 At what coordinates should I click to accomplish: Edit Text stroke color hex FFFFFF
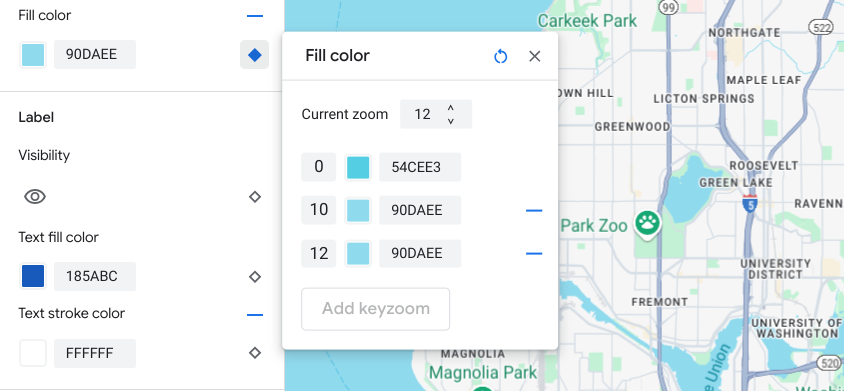tap(95, 353)
